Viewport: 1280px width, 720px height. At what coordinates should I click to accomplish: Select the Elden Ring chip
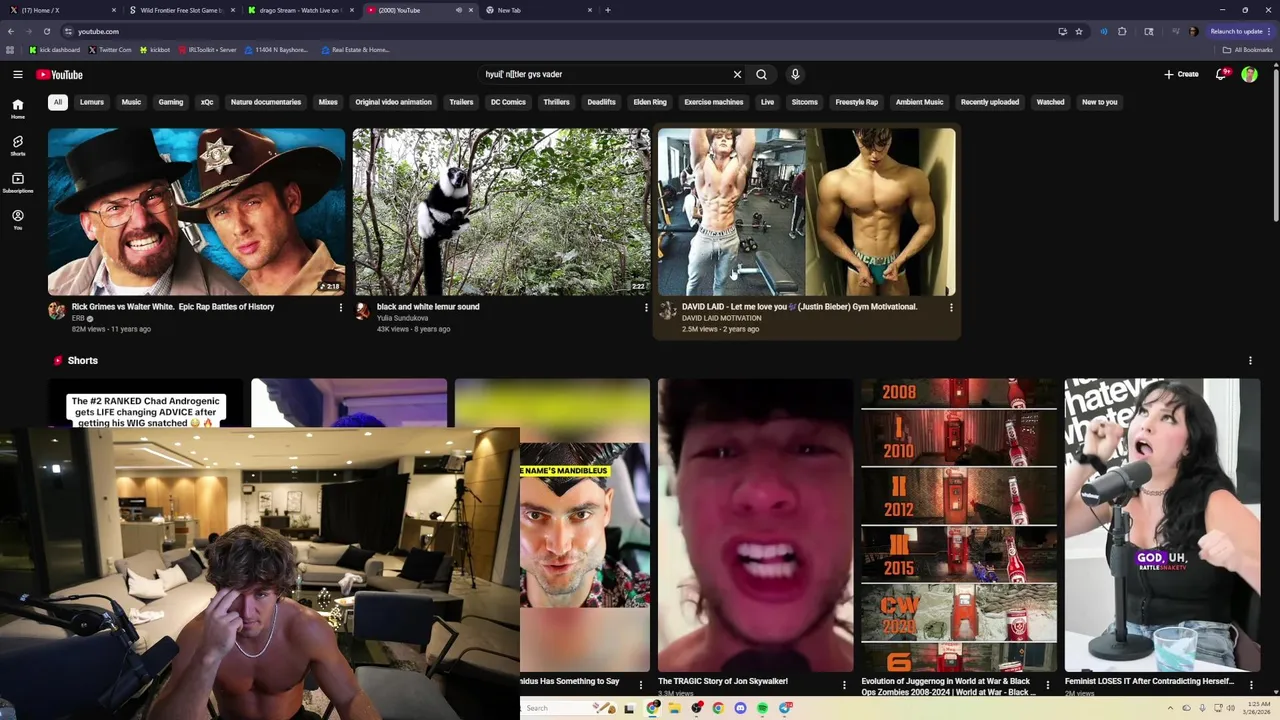point(650,102)
